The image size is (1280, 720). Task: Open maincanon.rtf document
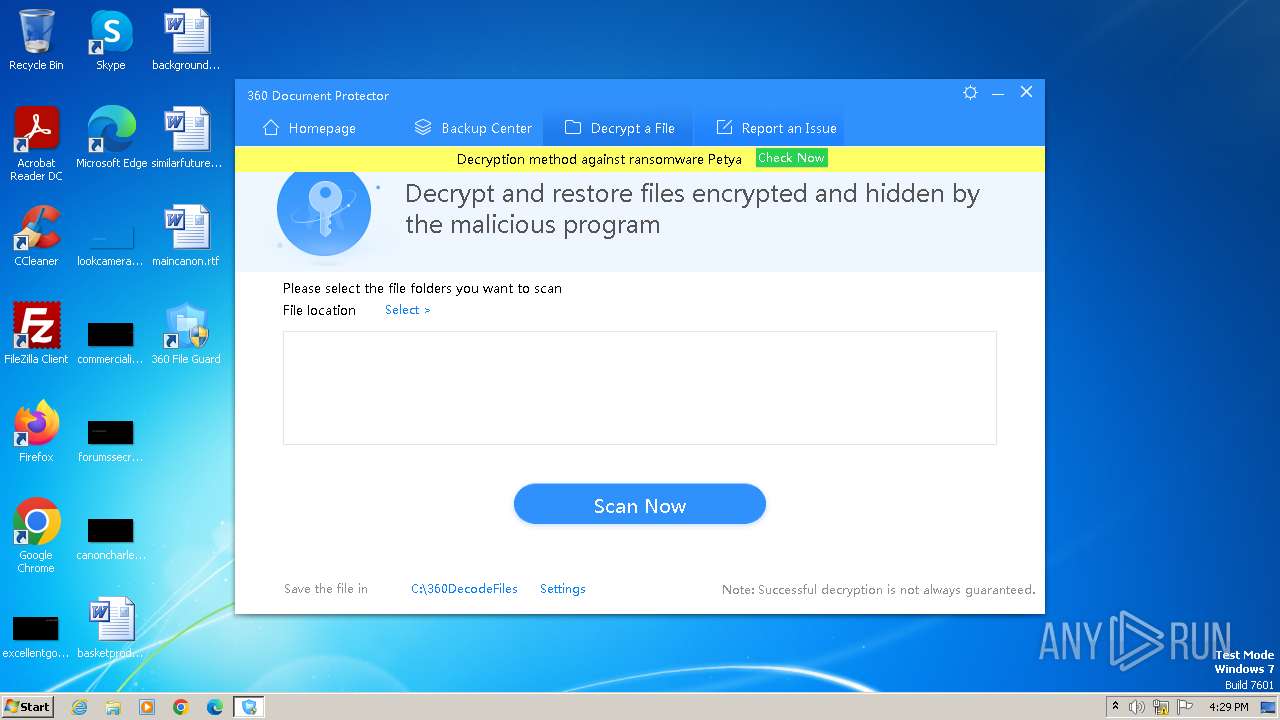tap(186, 237)
